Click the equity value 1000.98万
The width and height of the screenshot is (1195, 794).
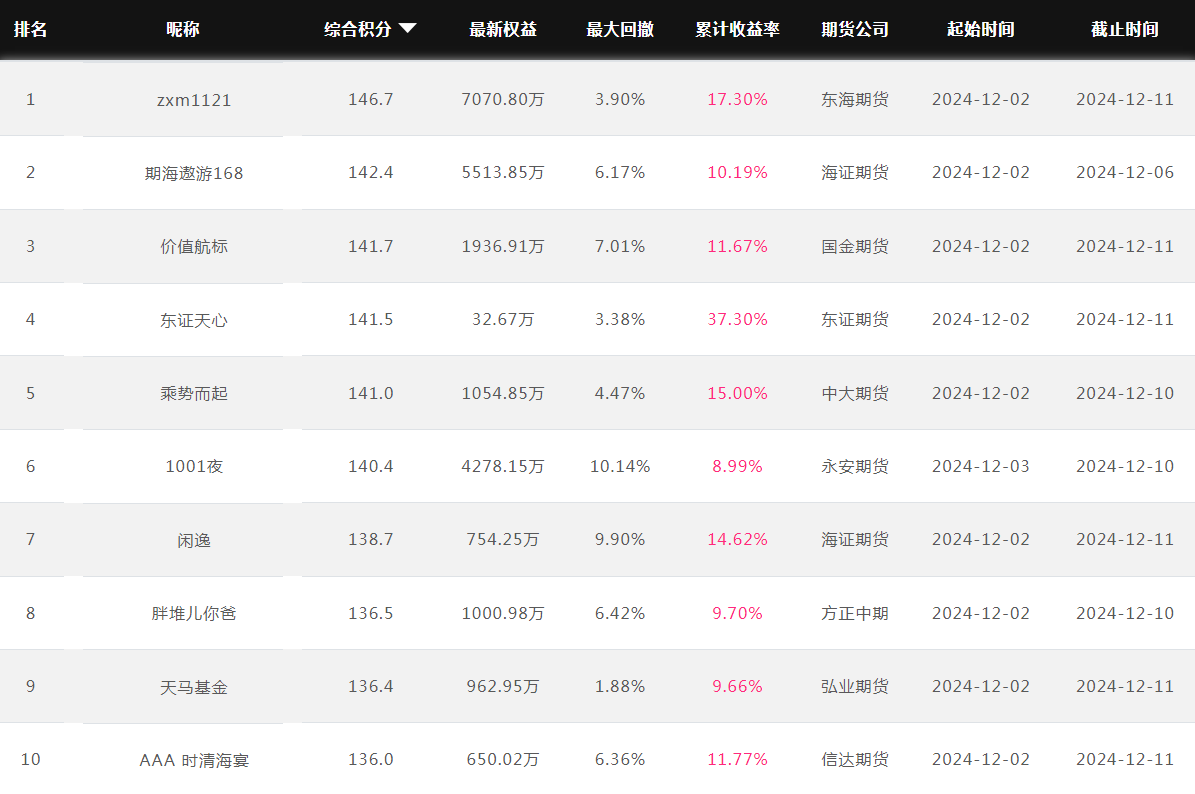503,613
